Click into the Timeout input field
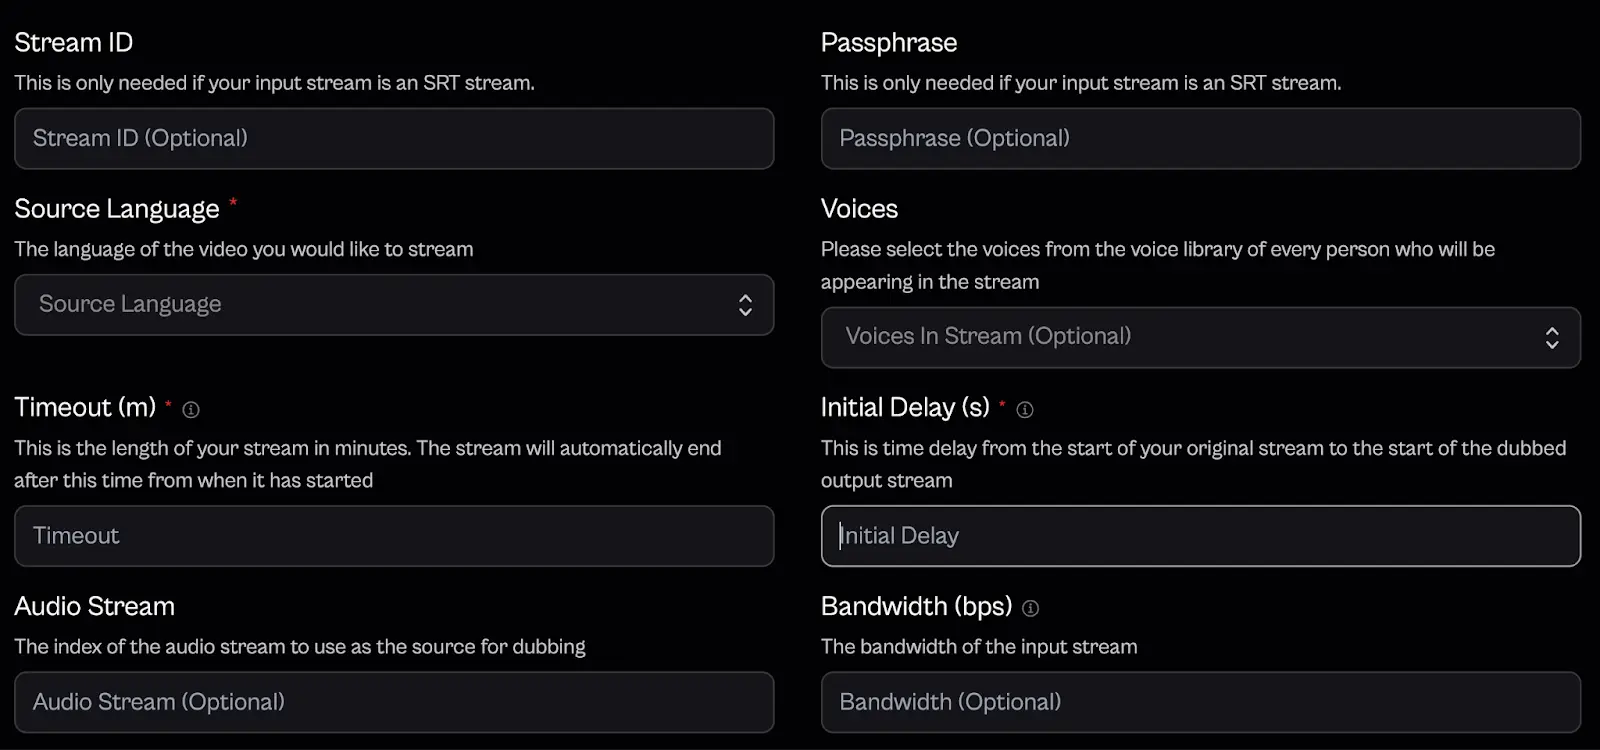The height and width of the screenshot is (750, 1600). 394,536
